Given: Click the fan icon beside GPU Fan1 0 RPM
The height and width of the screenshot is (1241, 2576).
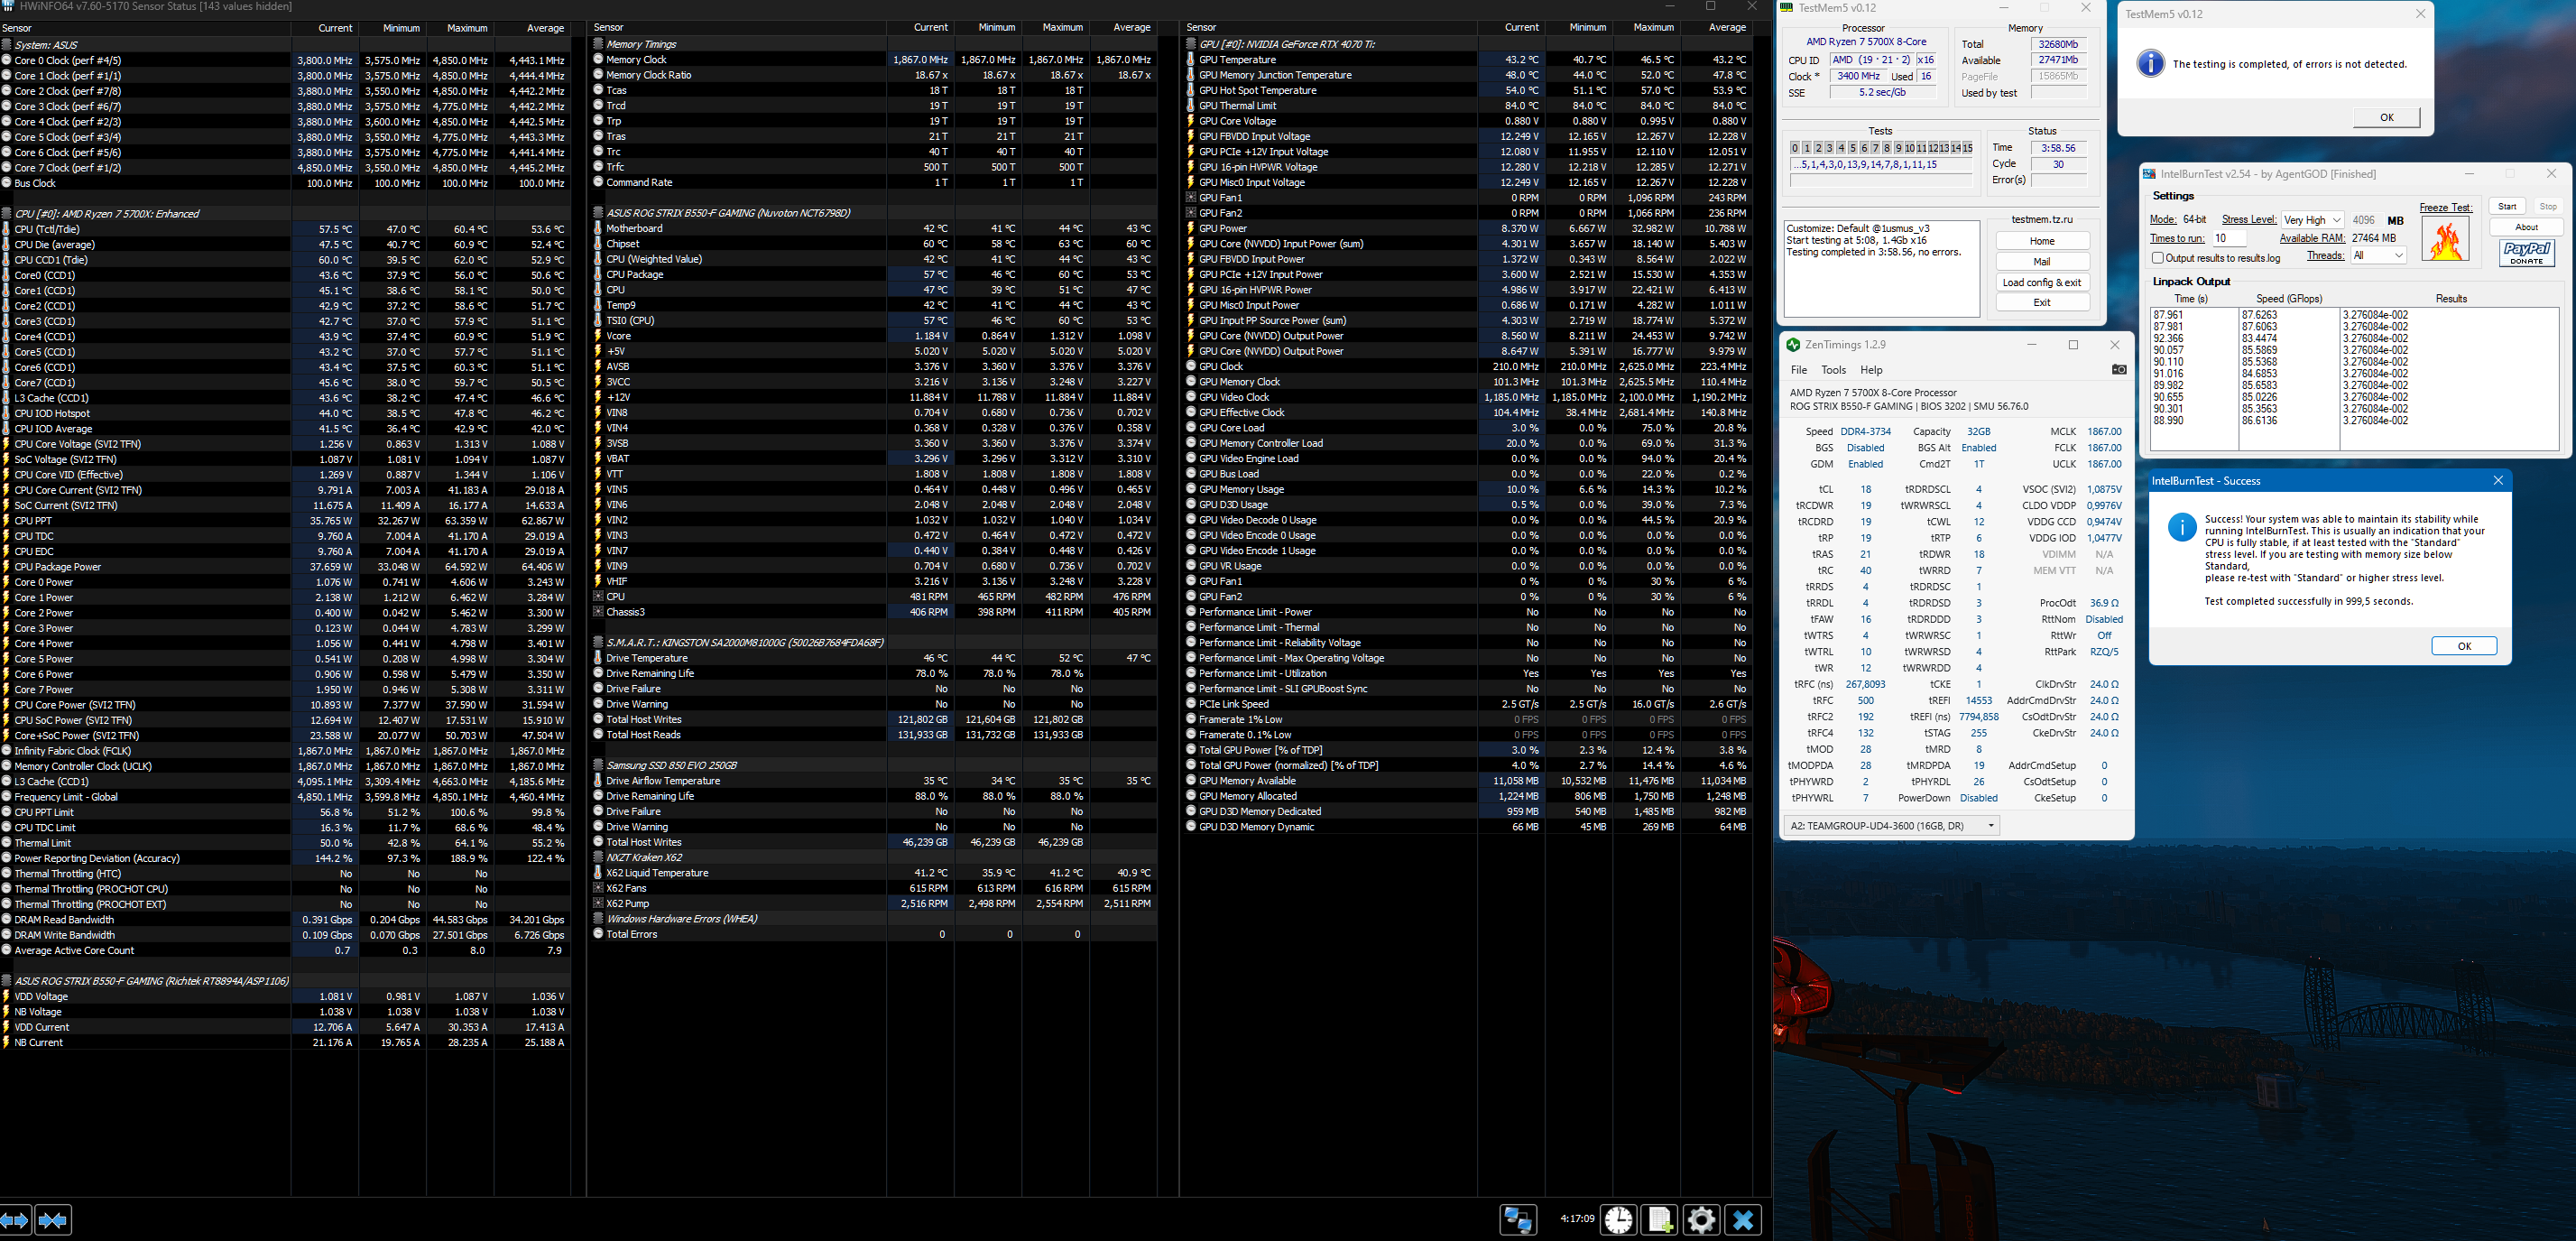Looking at the screenshot, I should [1190, 198].
